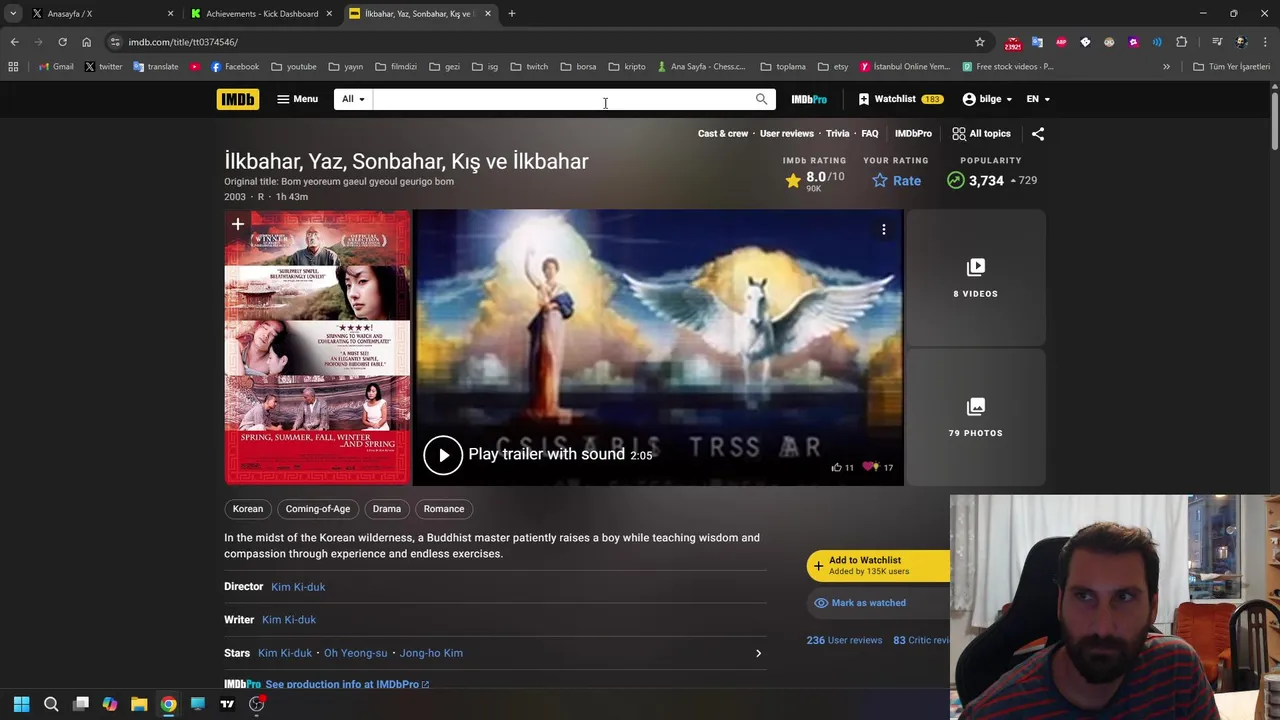The height and width of the screenshot is (720, 1280).
Task: Open Tüm Yer İşaretleri folder
Action: click(x=1231, y=67)
